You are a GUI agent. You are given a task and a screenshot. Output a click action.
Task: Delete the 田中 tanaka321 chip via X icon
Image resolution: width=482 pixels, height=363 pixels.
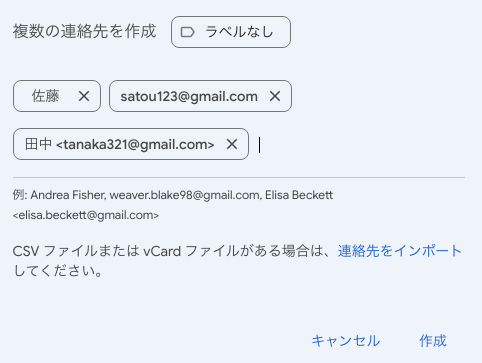pos(232,144)
